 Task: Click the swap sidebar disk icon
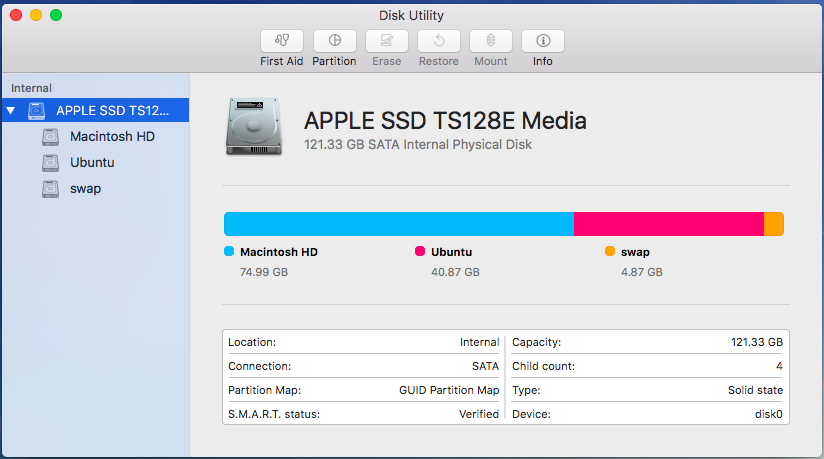[x=50, y=189]
